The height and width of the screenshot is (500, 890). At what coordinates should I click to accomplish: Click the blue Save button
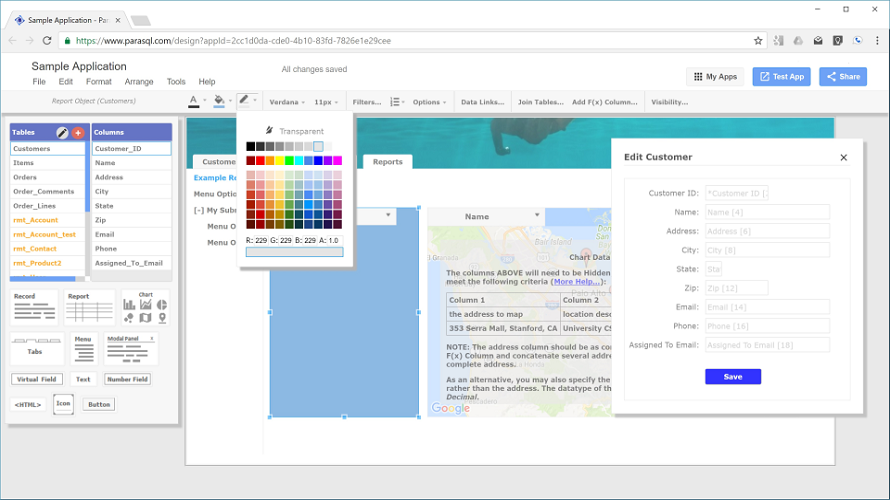coord(732,377)
